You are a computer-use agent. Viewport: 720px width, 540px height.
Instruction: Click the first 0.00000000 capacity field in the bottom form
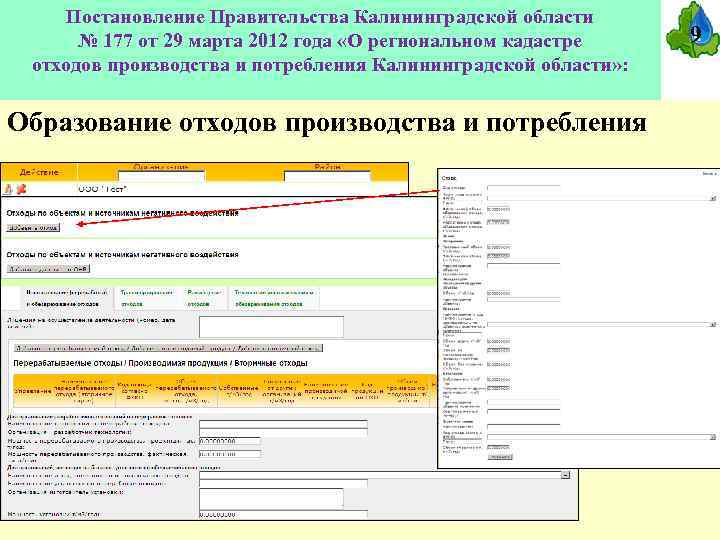(230, 441)
